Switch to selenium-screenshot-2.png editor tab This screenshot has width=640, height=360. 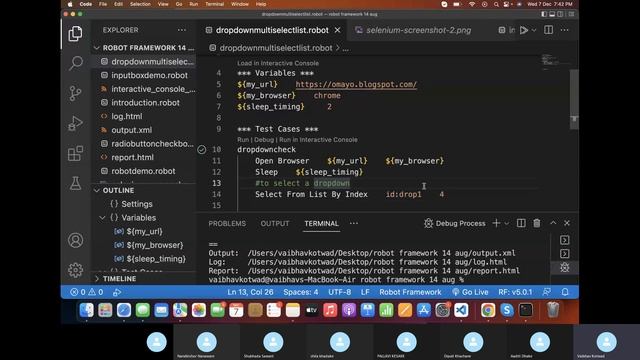tap(412, 30)
